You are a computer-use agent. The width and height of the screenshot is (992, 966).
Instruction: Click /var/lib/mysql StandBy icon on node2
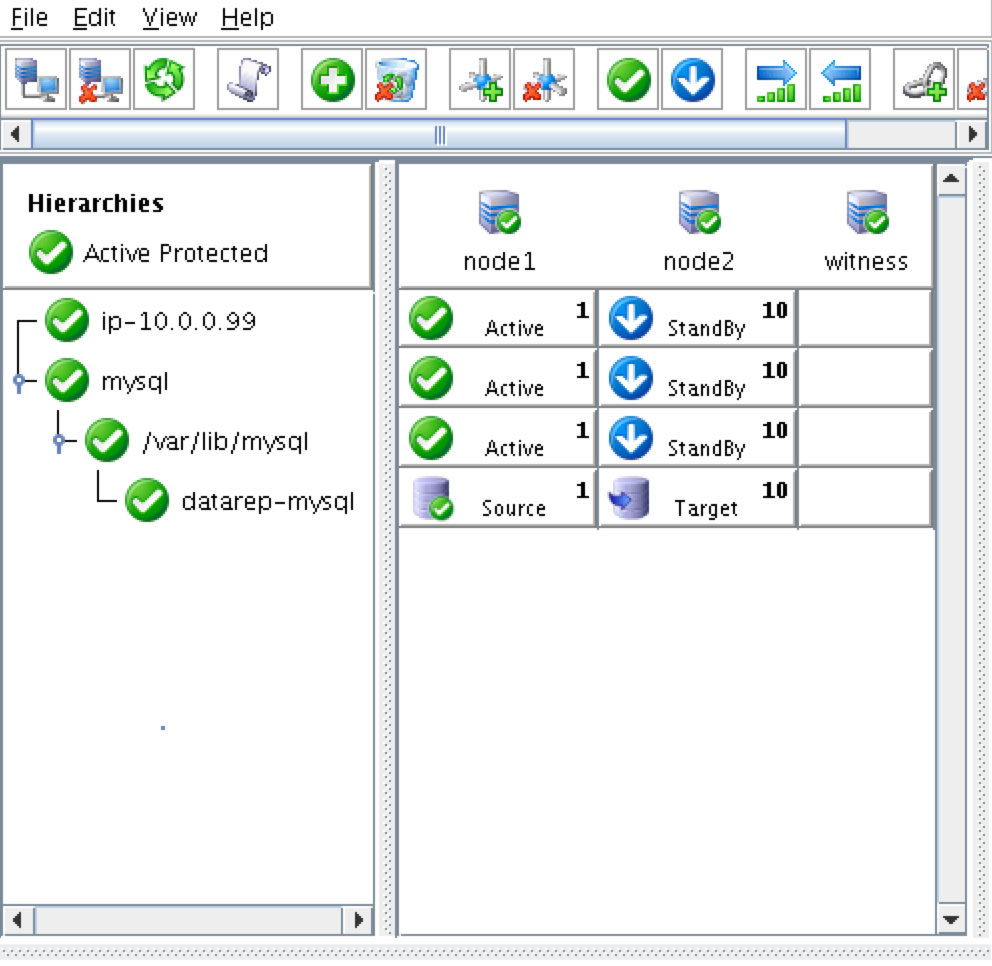[x=631, y=438]
